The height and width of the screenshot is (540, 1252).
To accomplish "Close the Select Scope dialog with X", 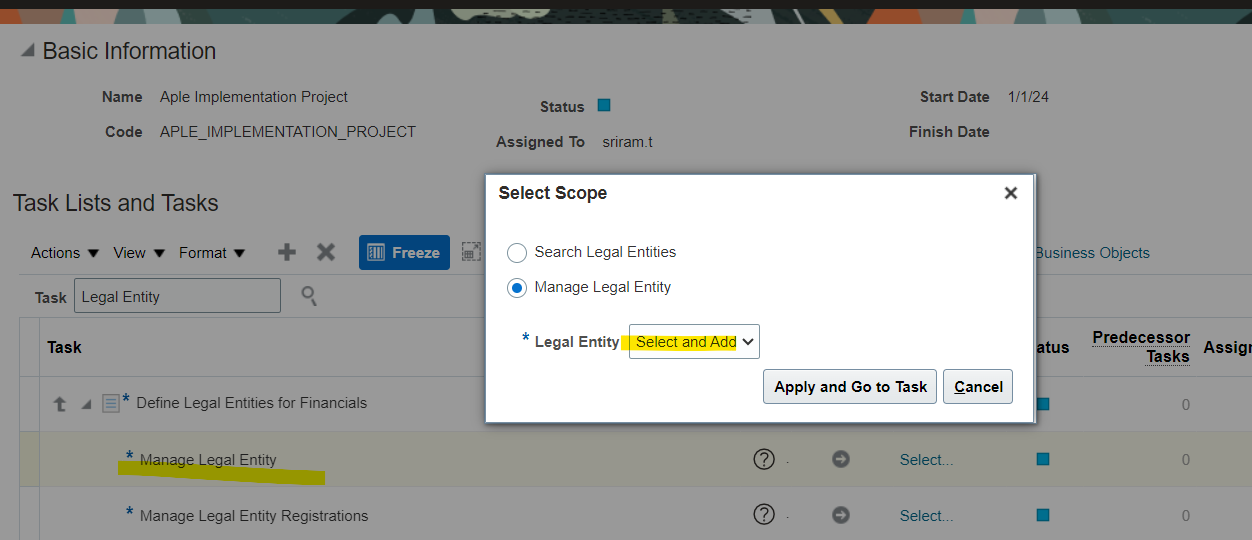I will (1011, 193).
